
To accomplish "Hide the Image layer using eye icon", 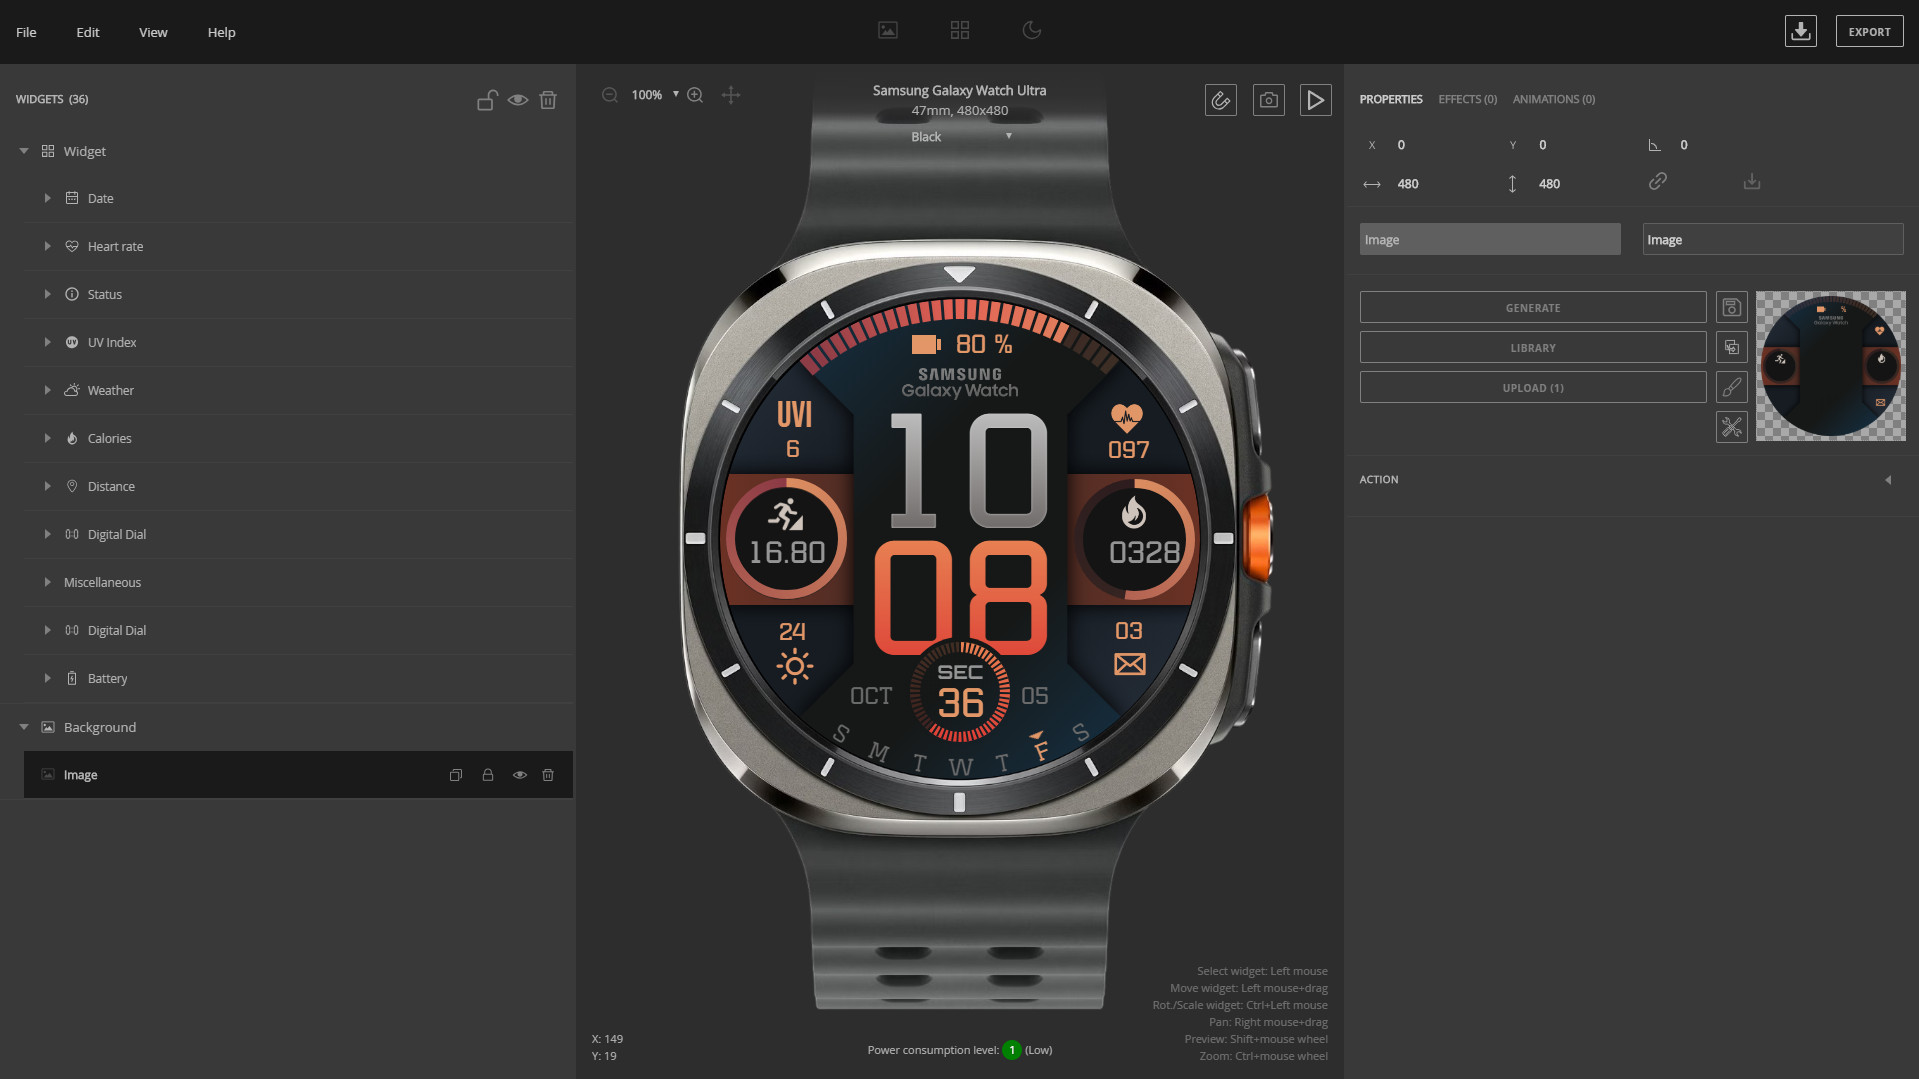I will tap(520, 775).
